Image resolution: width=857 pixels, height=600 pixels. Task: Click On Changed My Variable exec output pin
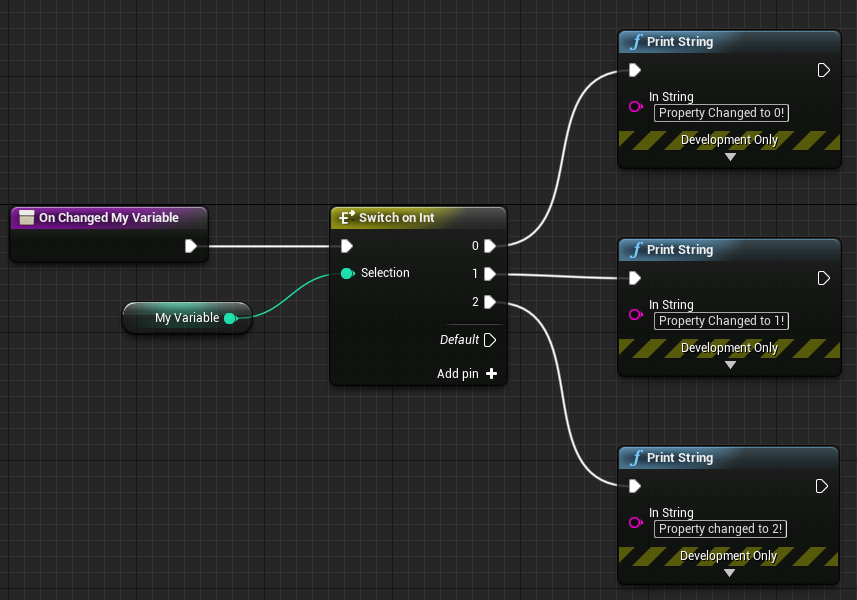coord(191,246)
